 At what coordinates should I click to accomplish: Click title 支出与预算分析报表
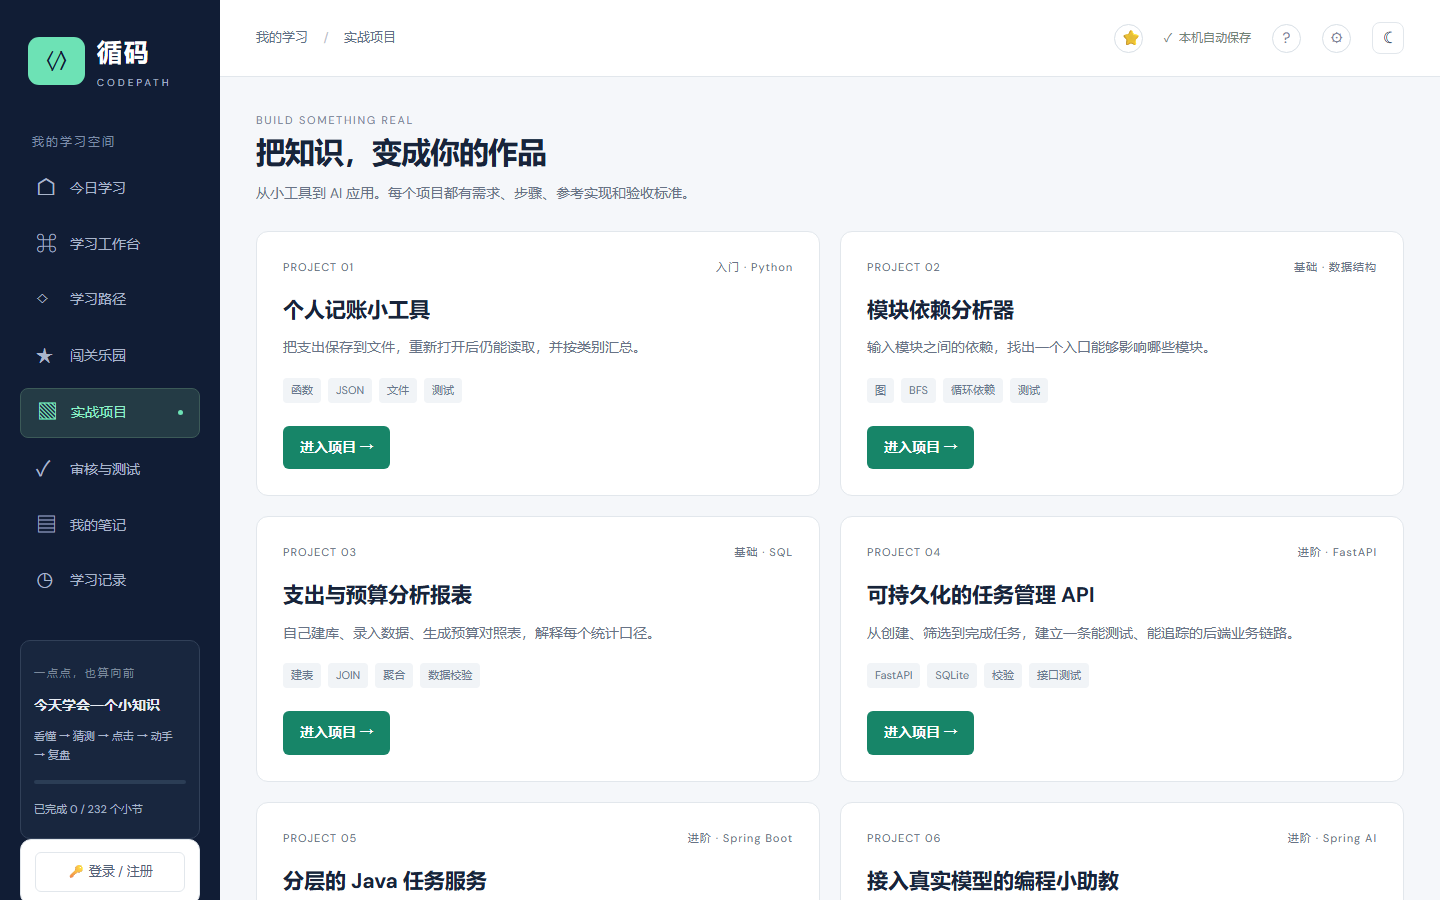[378, 595]
